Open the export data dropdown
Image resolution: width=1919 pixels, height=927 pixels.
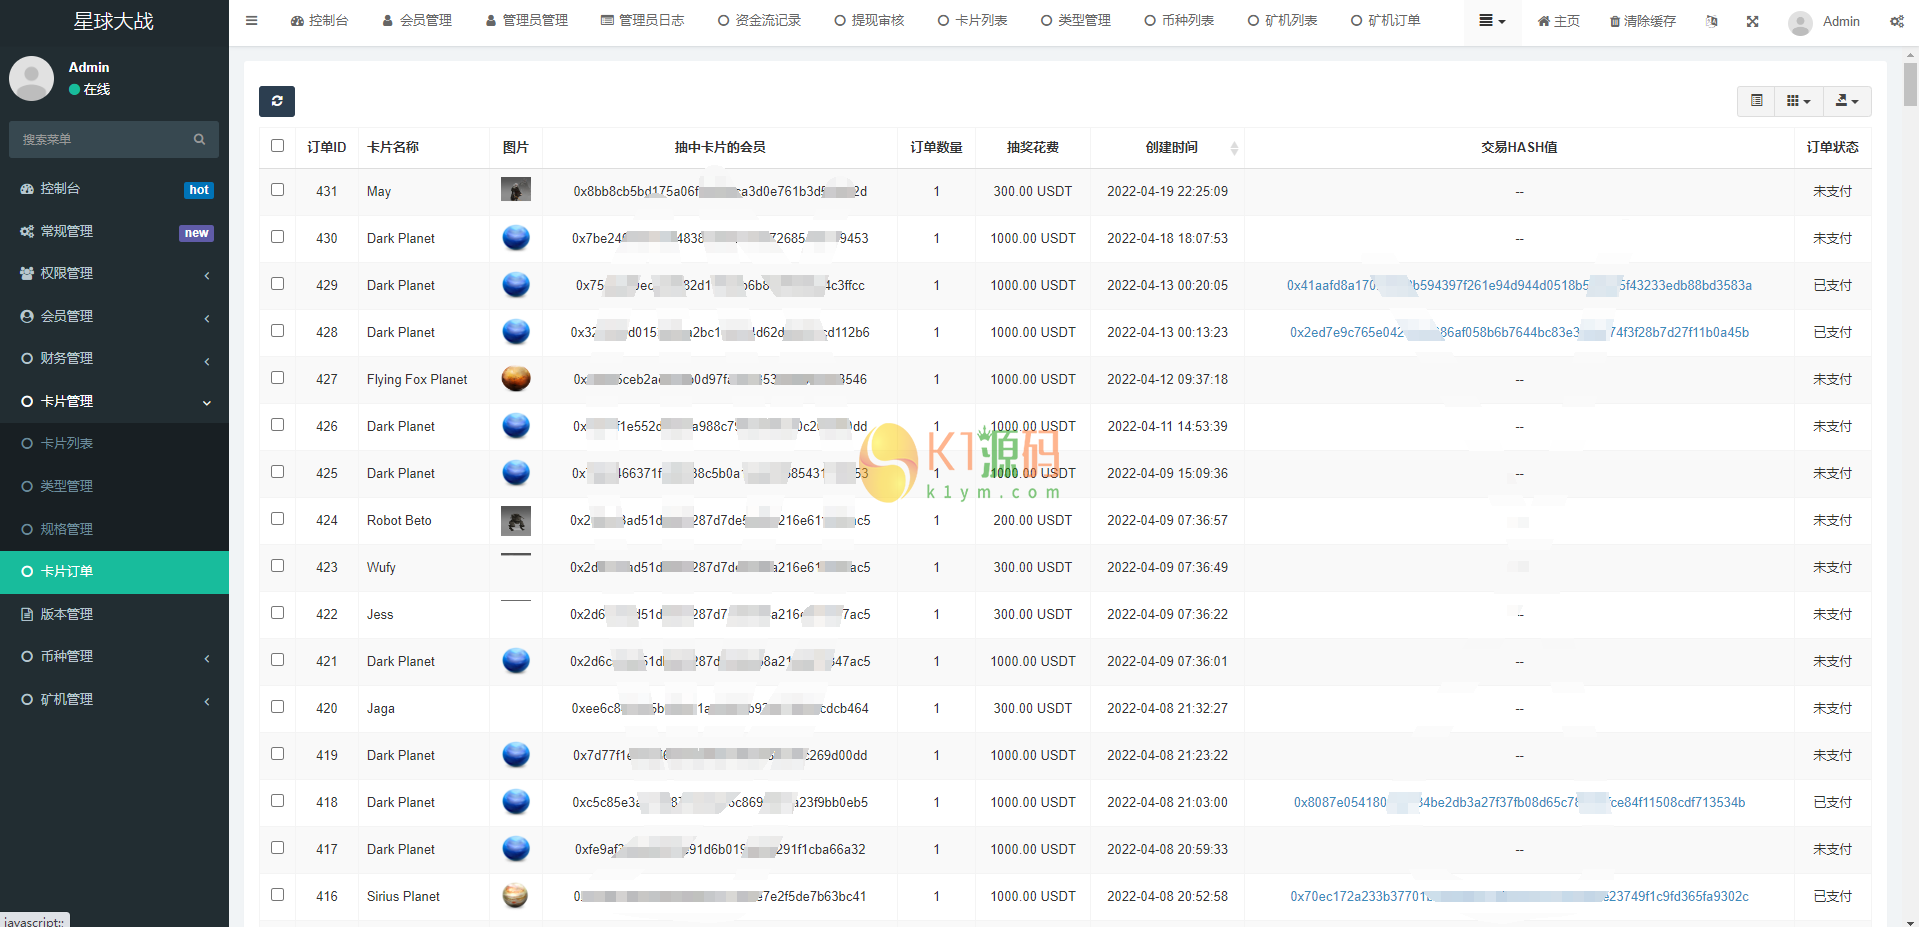pos(1846,101)
